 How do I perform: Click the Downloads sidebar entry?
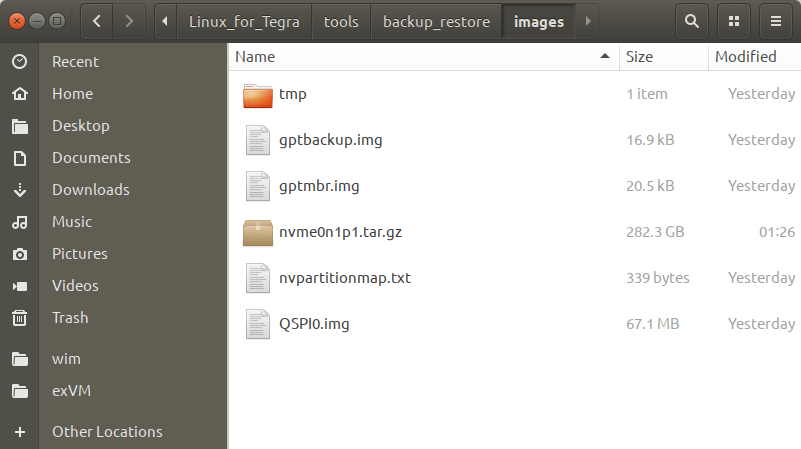pos(90,190)
